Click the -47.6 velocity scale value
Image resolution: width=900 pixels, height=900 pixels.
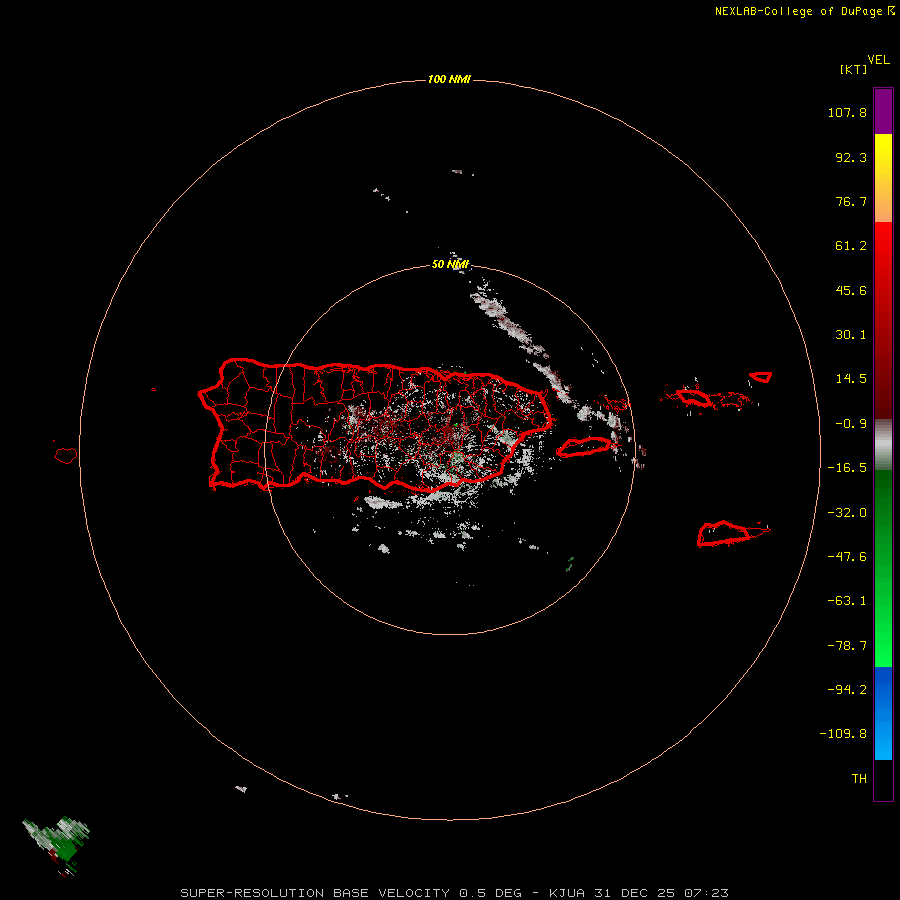pyautogui.click(x=847, y=557)
